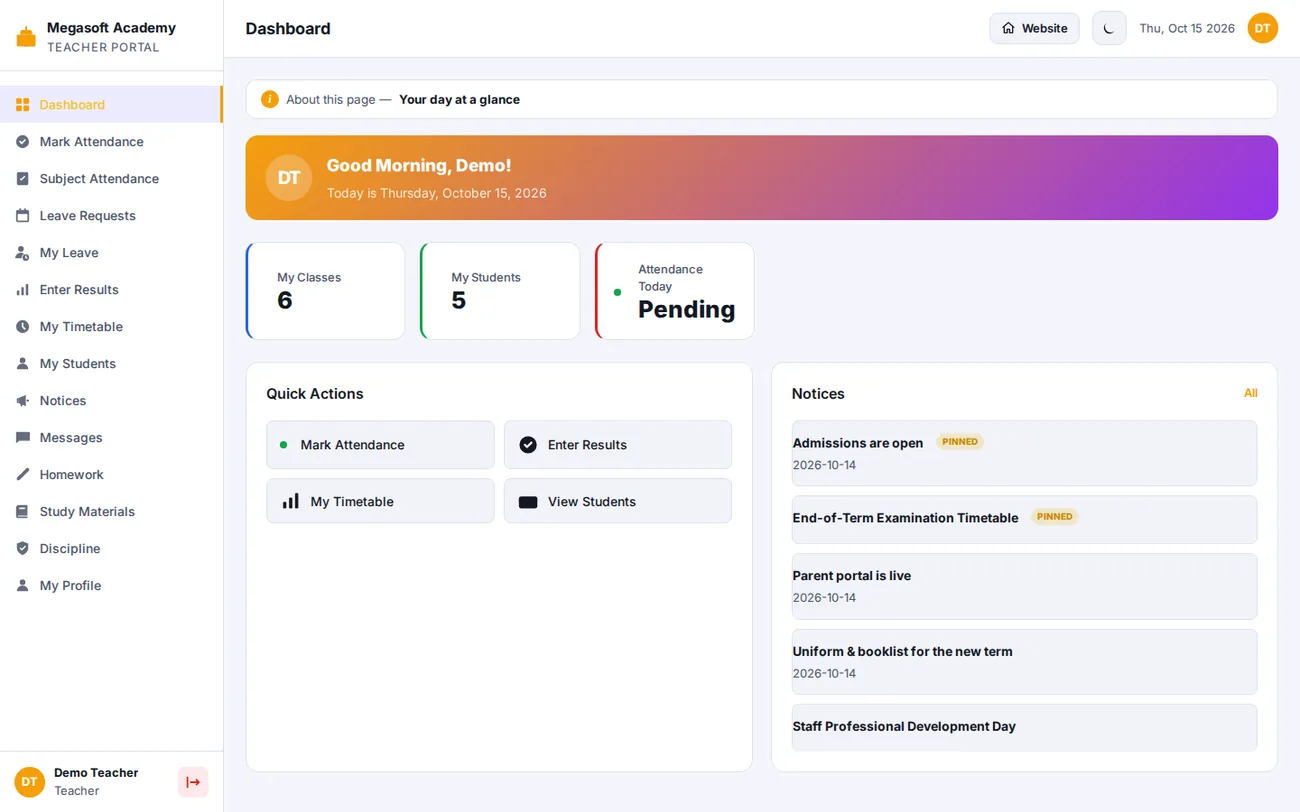
Task: Click the Enter Results bar chart icon in sidebar
Action: coord(23,290)
